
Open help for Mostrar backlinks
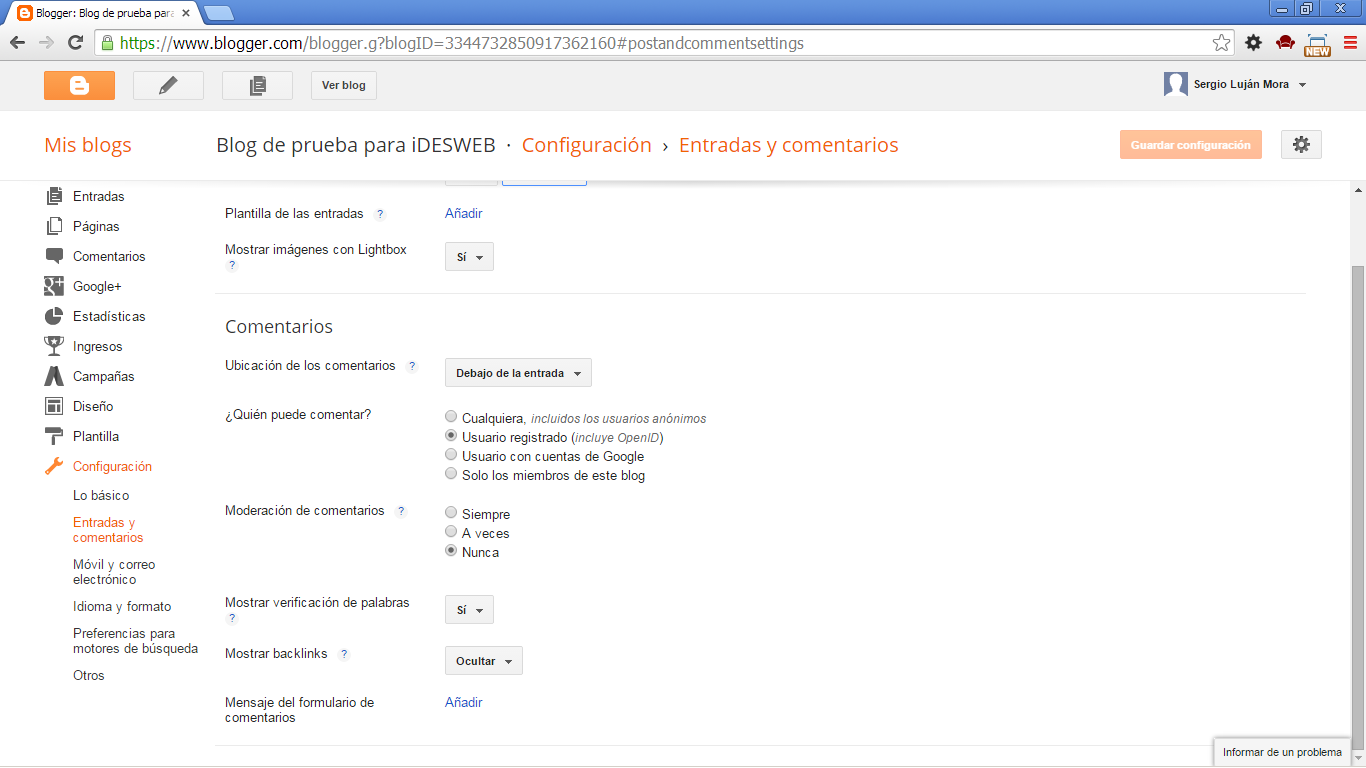pyautogui.click(x=344, y=654)
